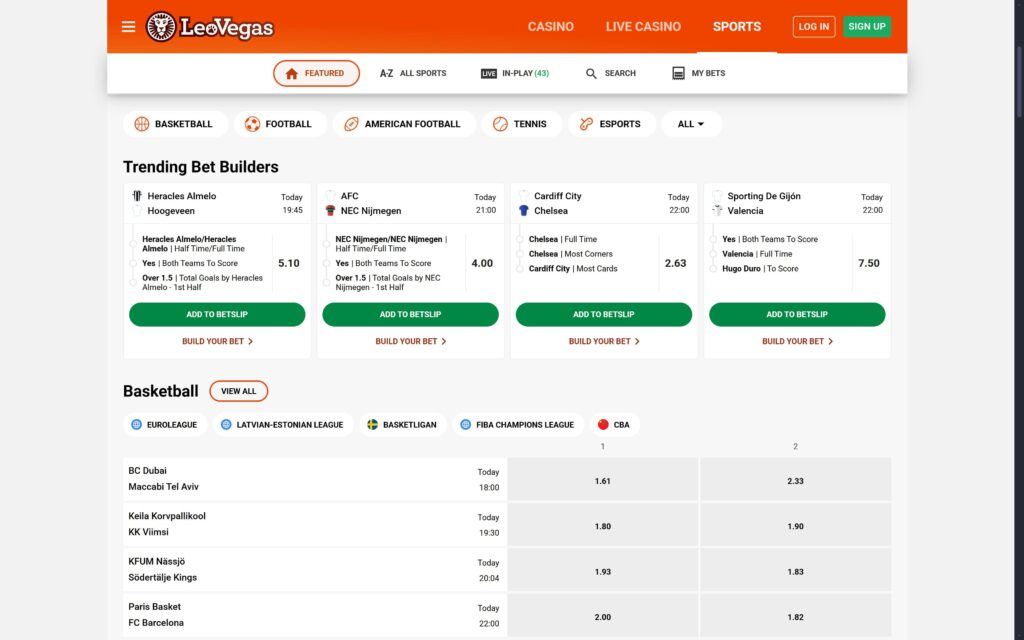Expand BUILD YOUR BET for Sporting De Gijón
The width and height of the screenshot is (1024, 640).
point(796,340)
